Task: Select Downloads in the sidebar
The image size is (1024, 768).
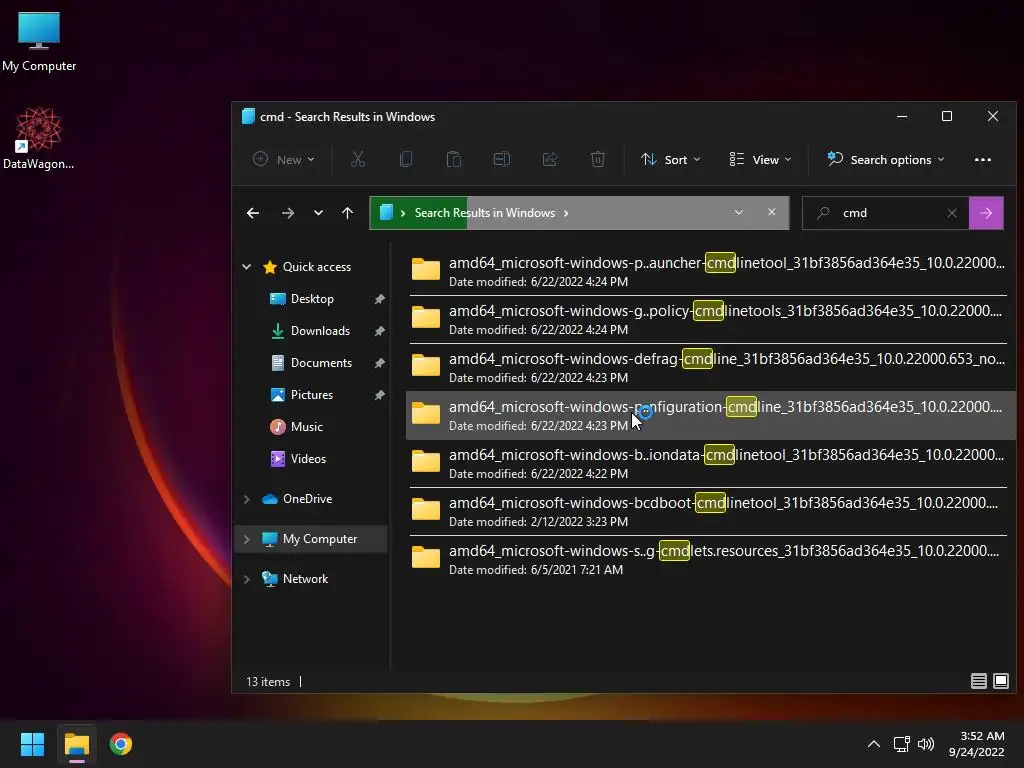Action: 320,331
